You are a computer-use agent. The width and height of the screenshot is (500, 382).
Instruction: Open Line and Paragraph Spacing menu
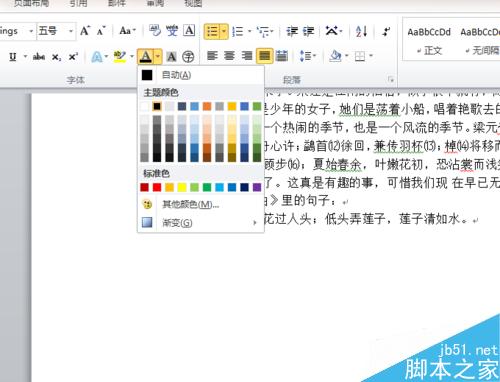(307, 56)
